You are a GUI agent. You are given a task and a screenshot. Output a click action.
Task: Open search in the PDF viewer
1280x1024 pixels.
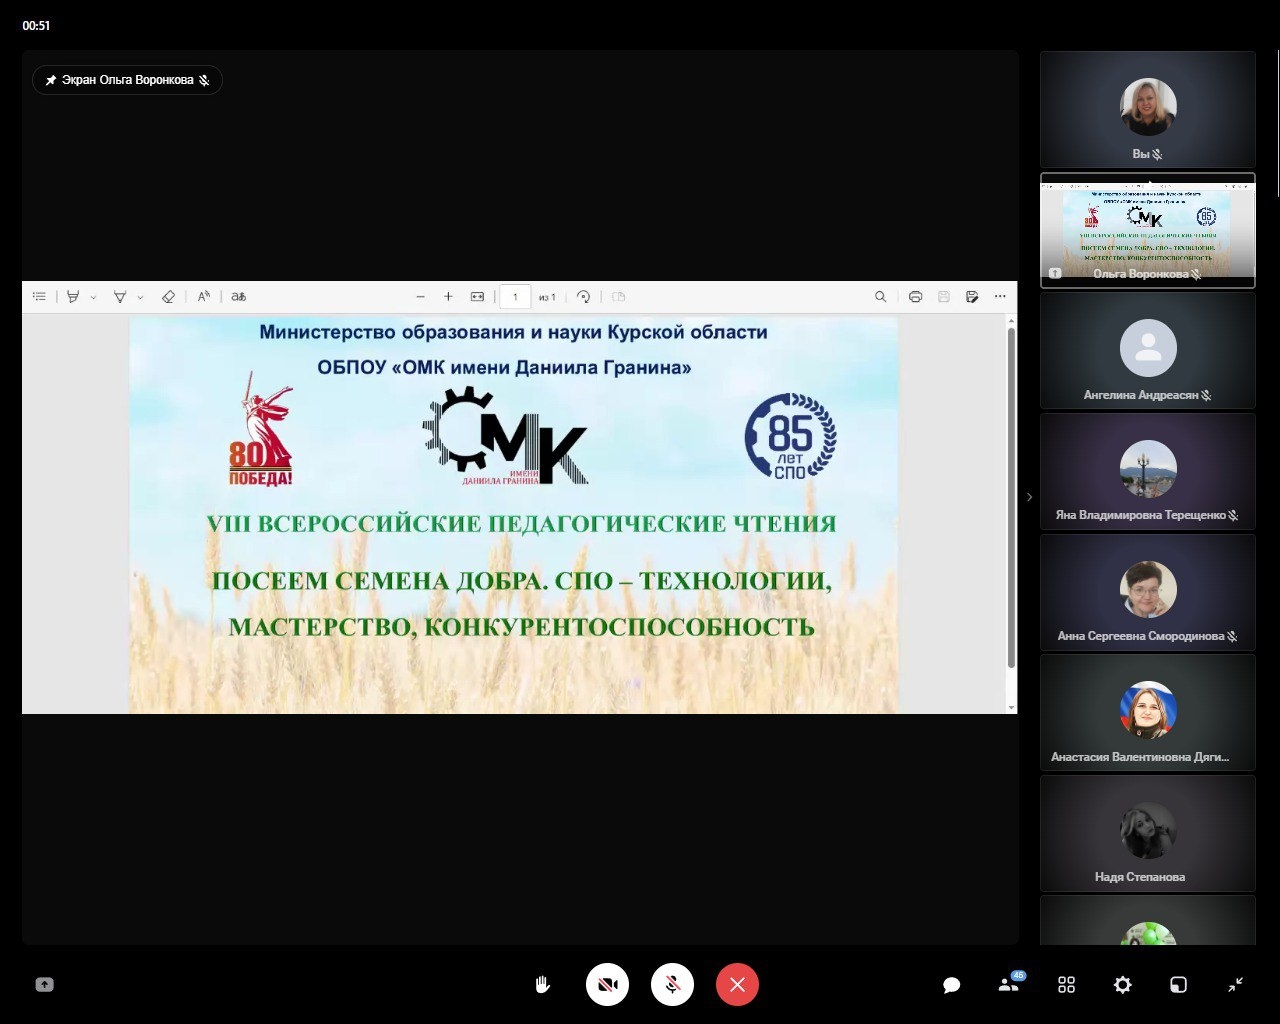click(x=880, y=297)
